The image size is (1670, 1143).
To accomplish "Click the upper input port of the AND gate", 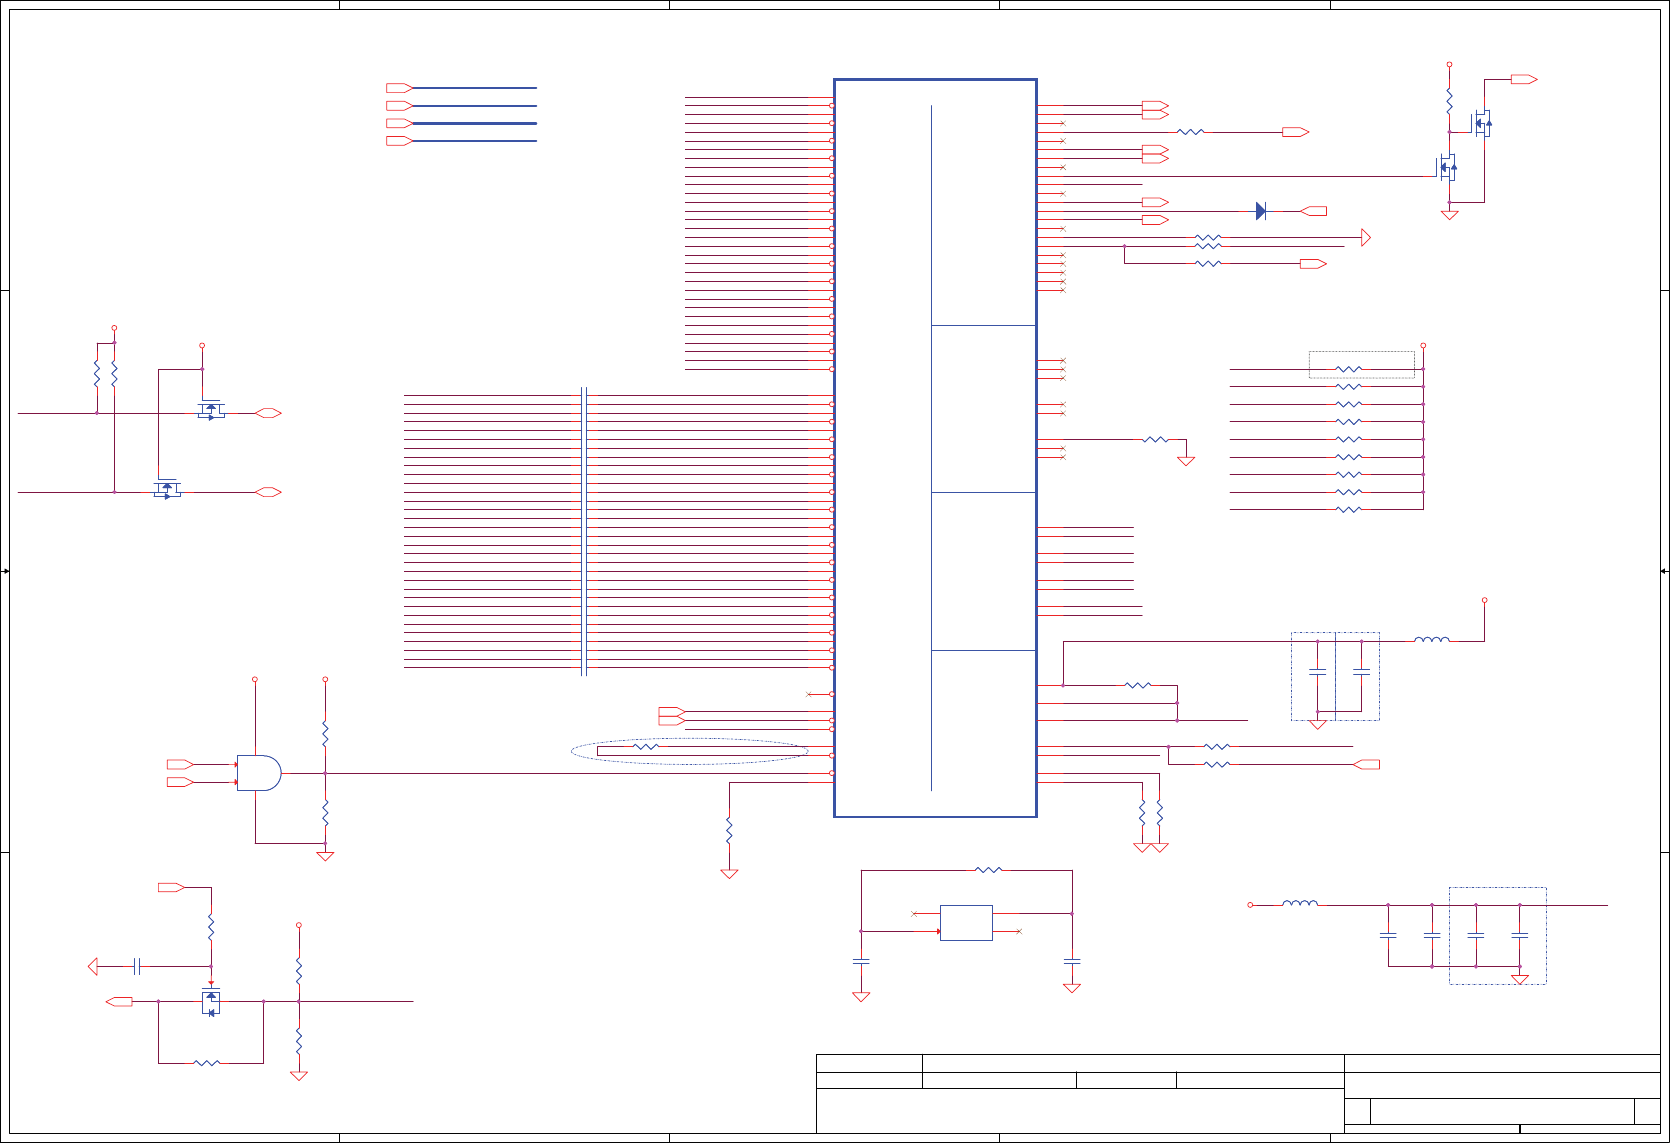I will tap(180, 764).
